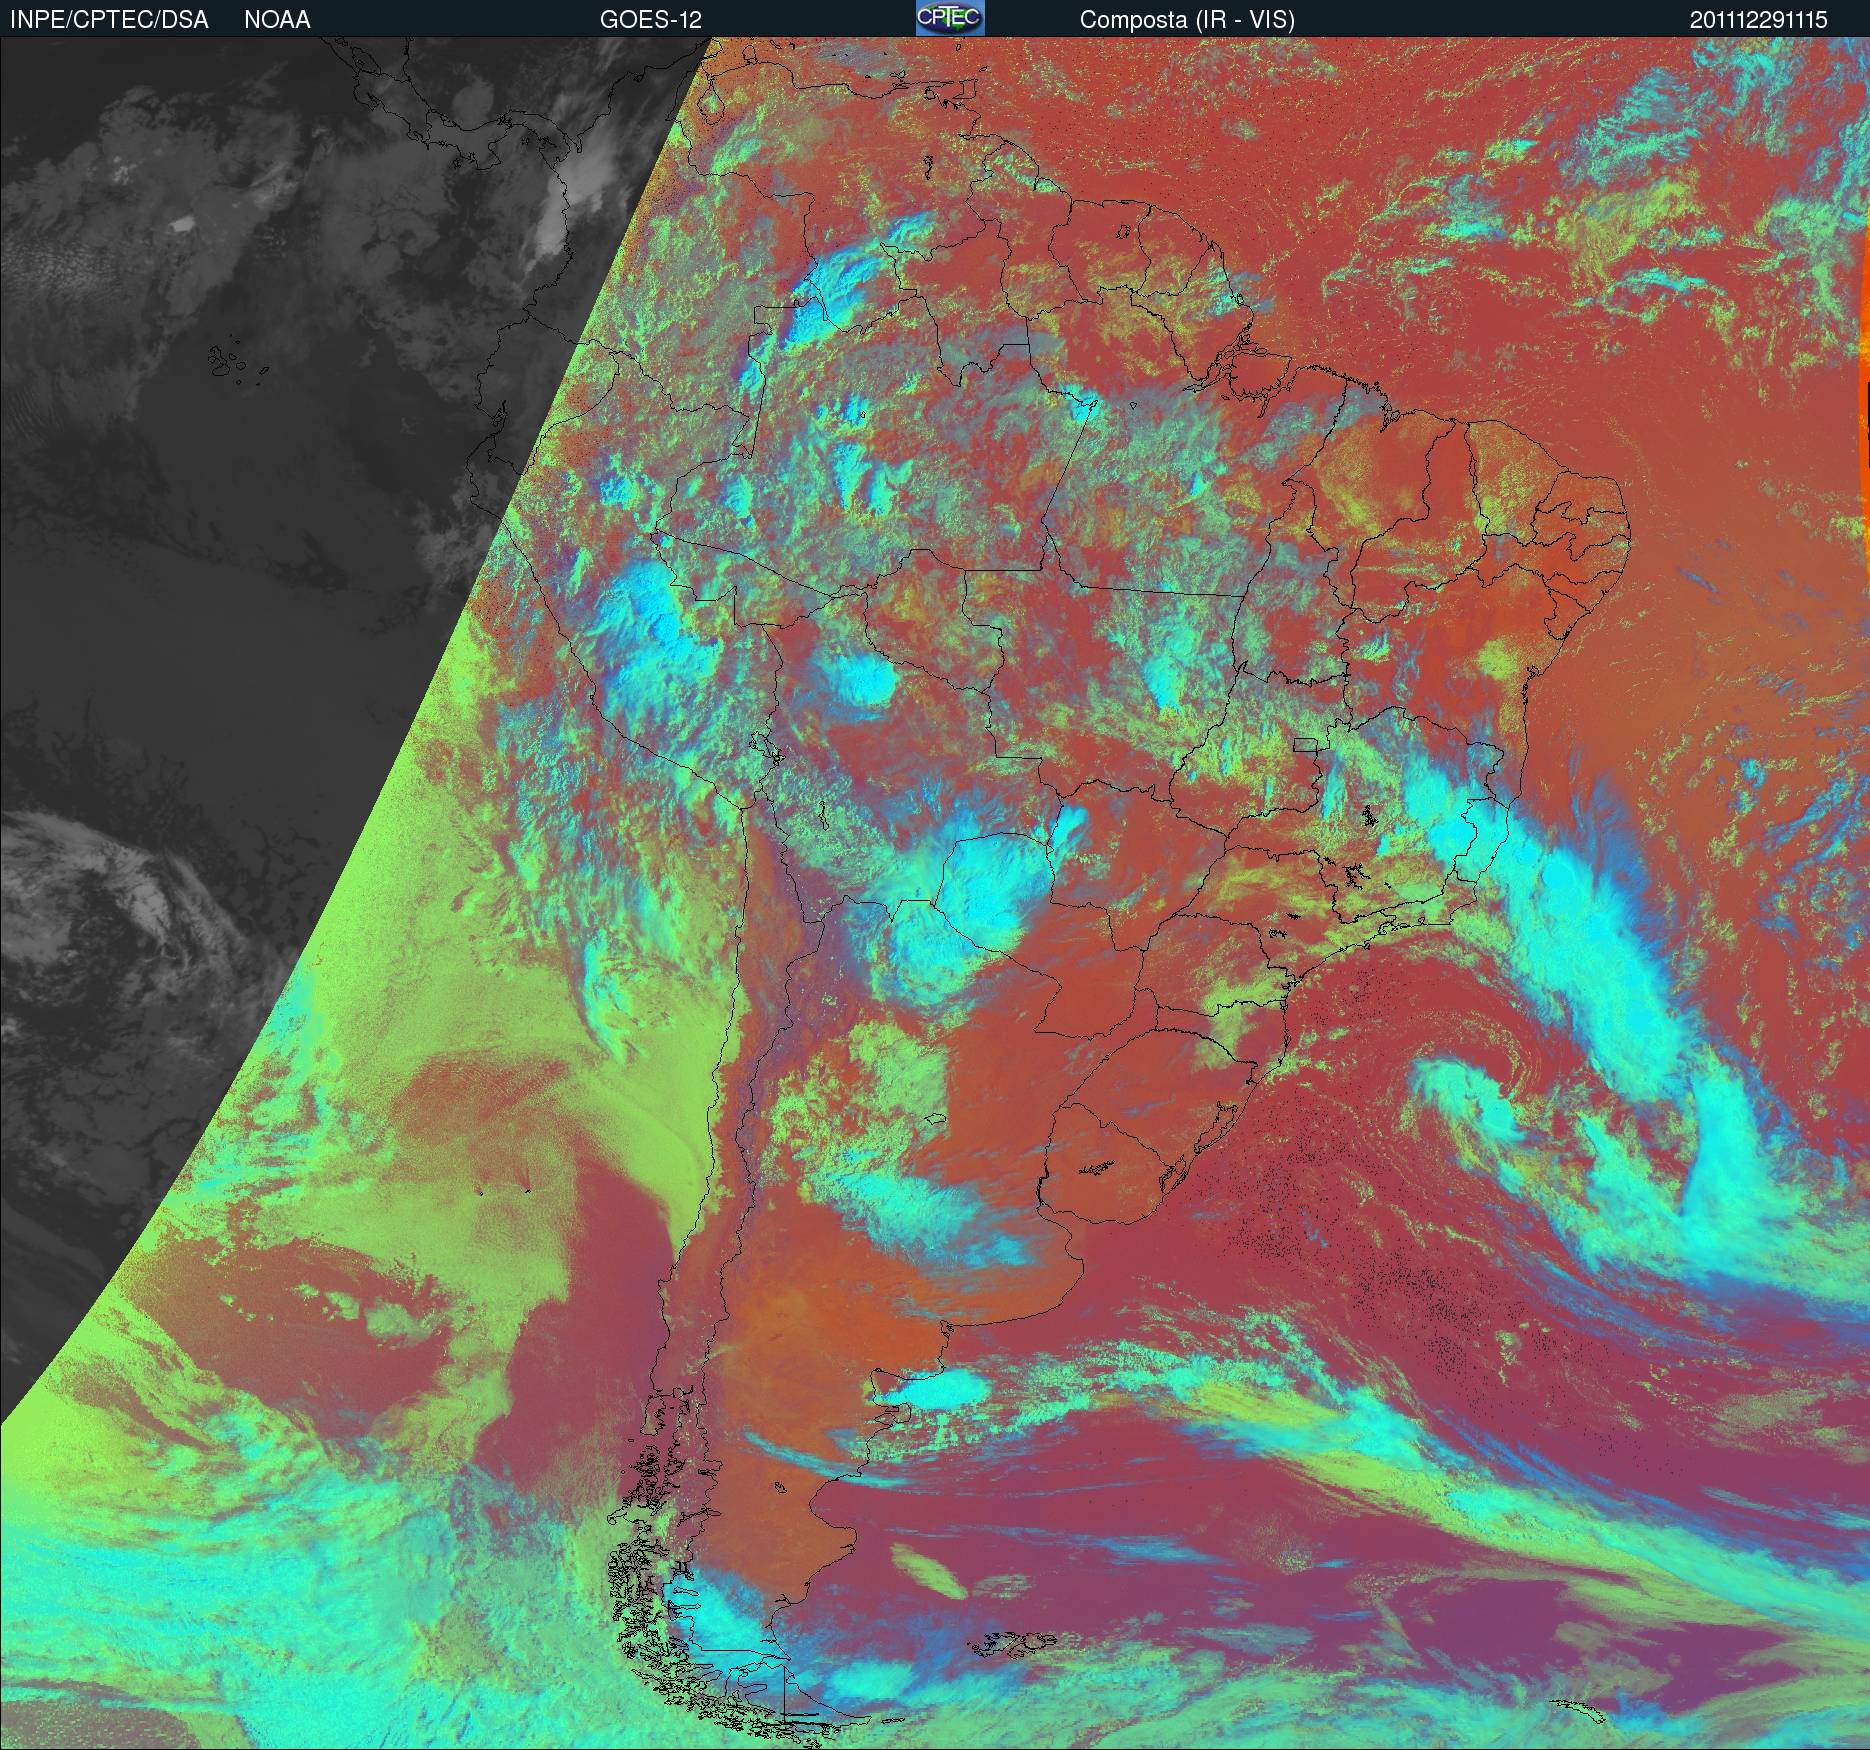
Task: Click the satellite composite image of South America
Action: pyautogui.click(x=935, y=893)
